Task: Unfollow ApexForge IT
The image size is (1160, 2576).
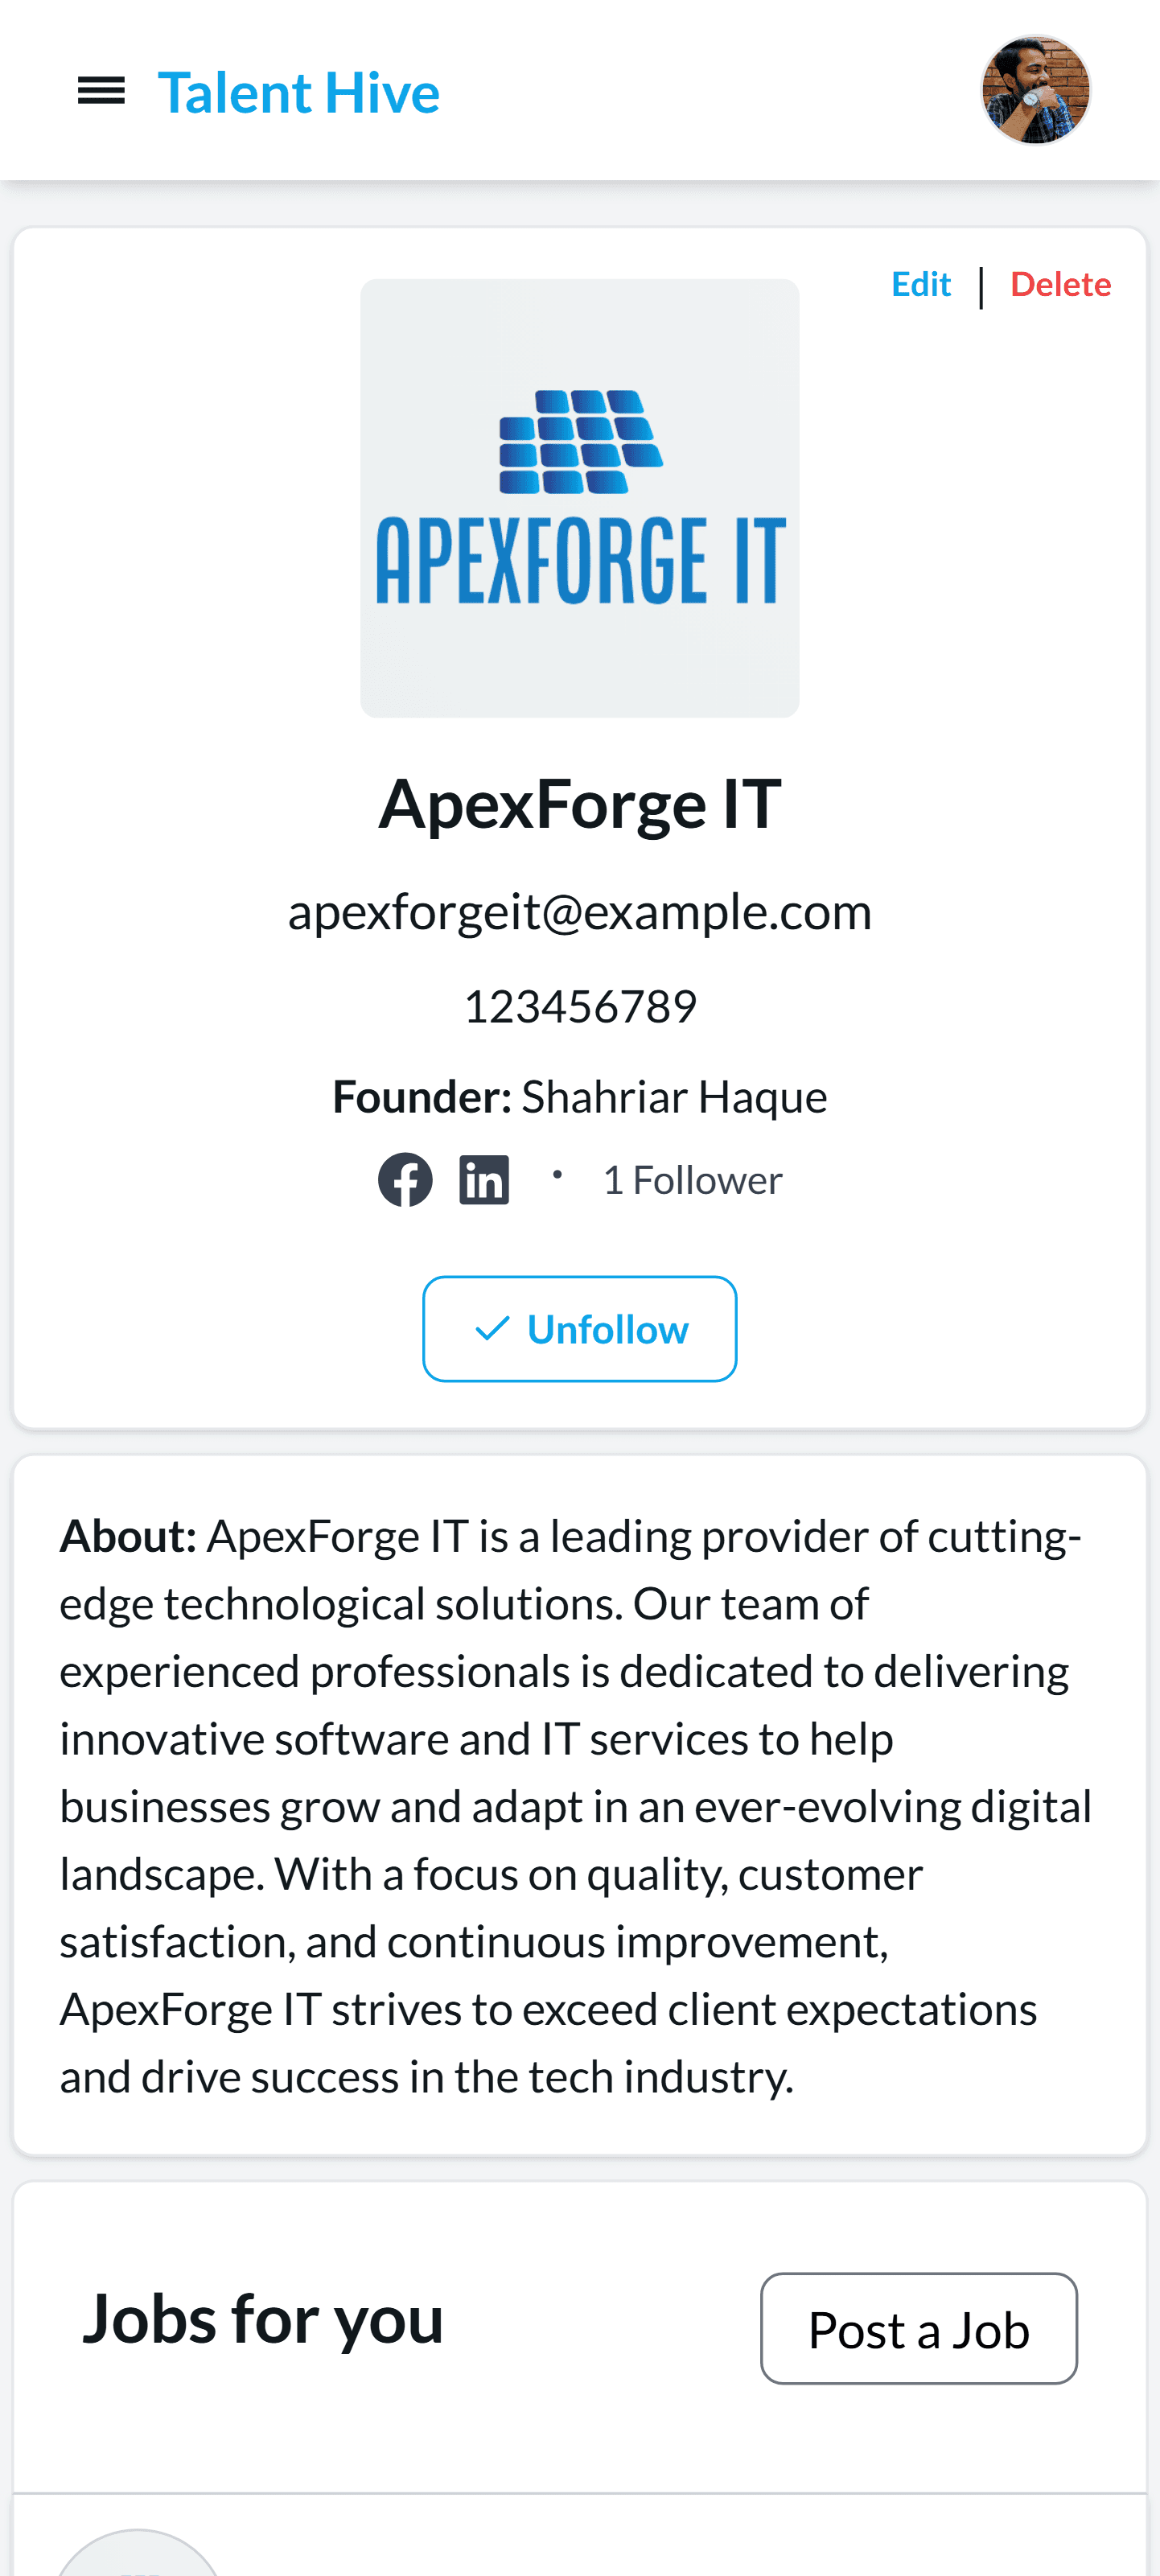Action: click(x=580, y=1329)
